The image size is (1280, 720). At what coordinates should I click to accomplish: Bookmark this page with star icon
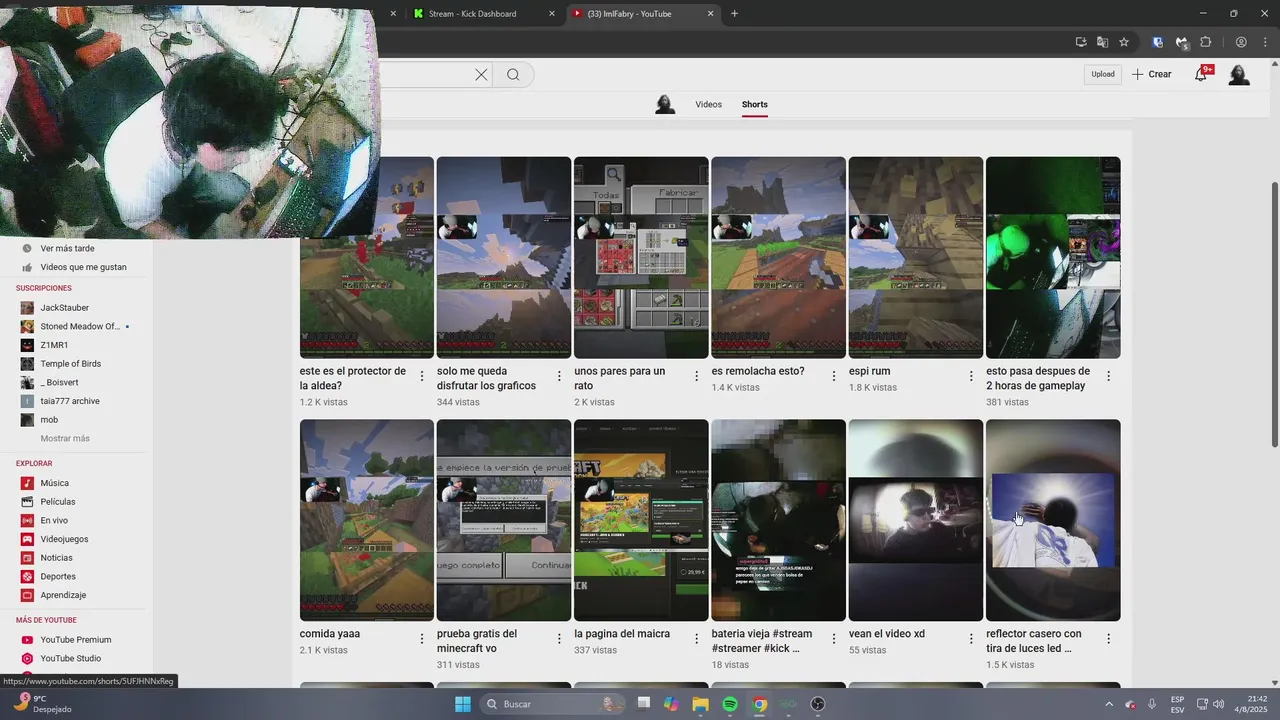(x=1124, y=42)
